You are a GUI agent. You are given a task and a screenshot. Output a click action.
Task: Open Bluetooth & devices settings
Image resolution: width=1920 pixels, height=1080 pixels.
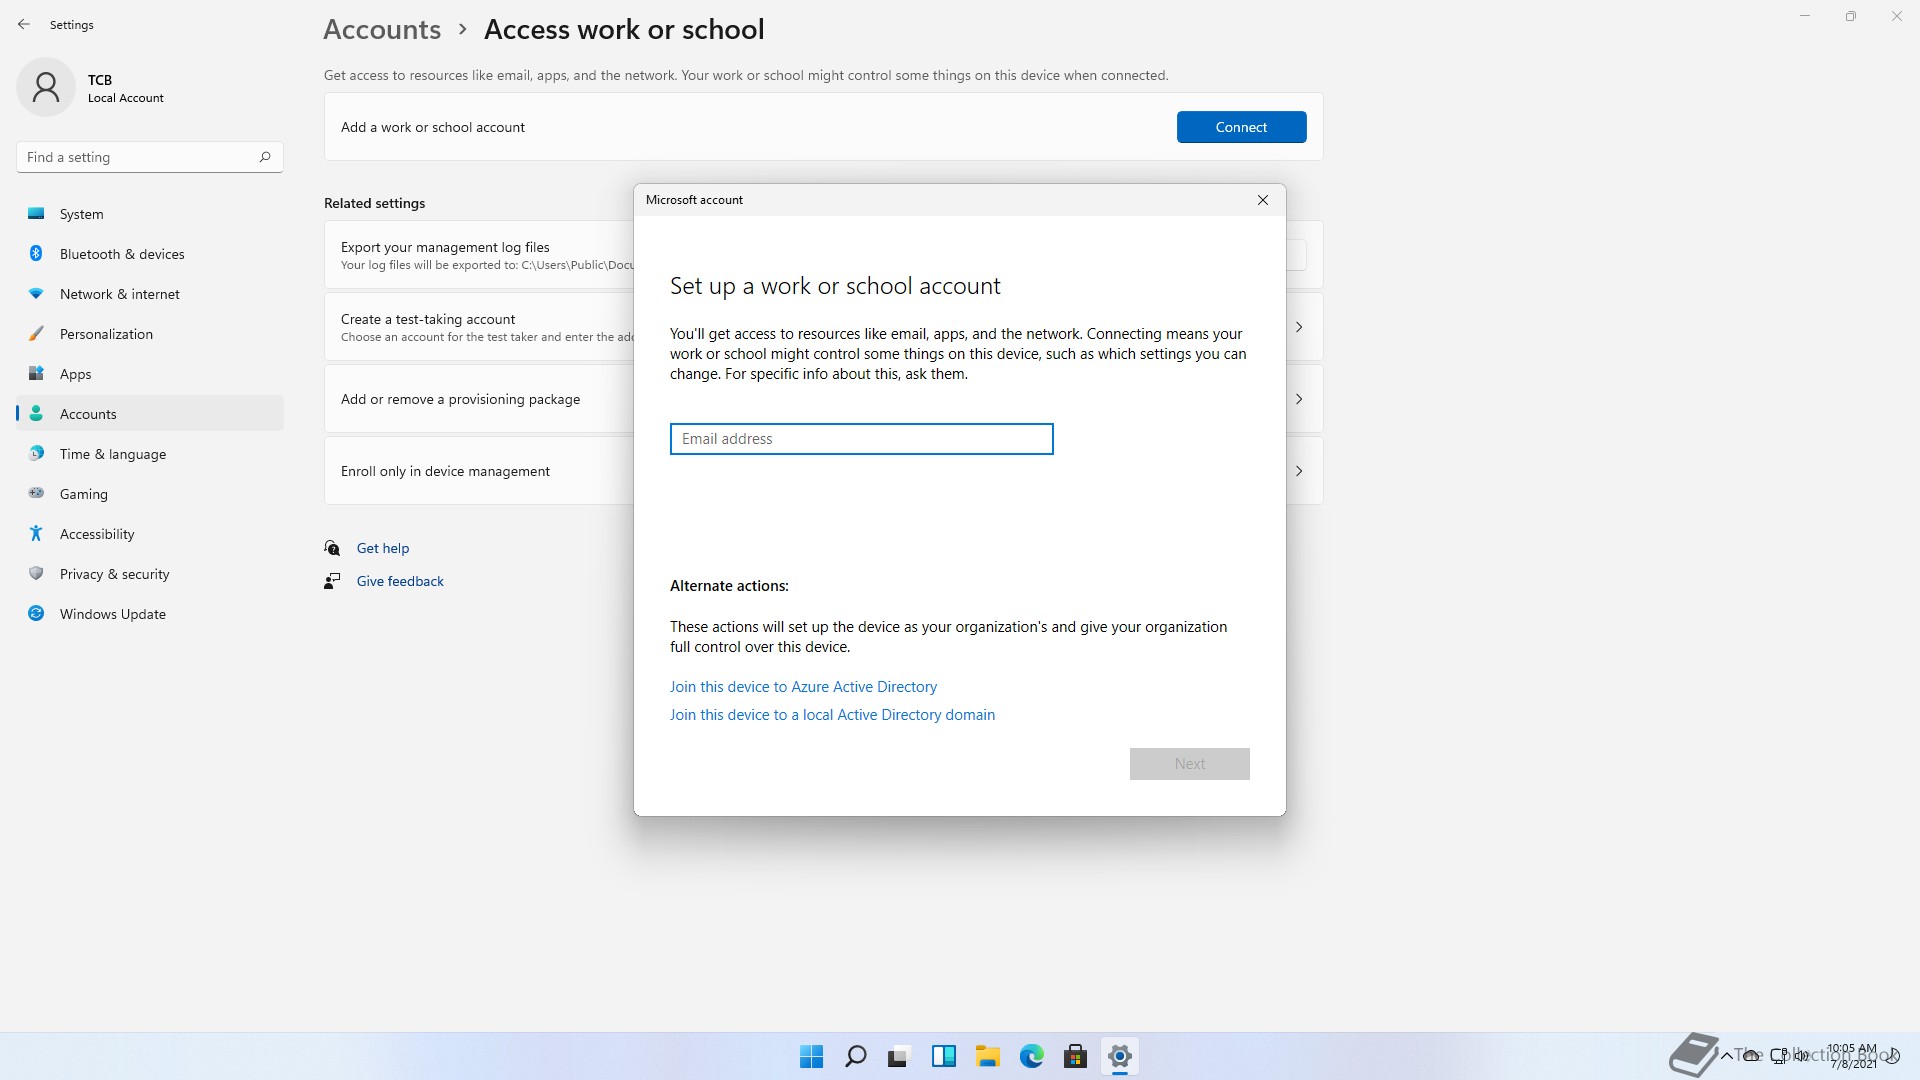pyautogui.click(x=150, y=254)
